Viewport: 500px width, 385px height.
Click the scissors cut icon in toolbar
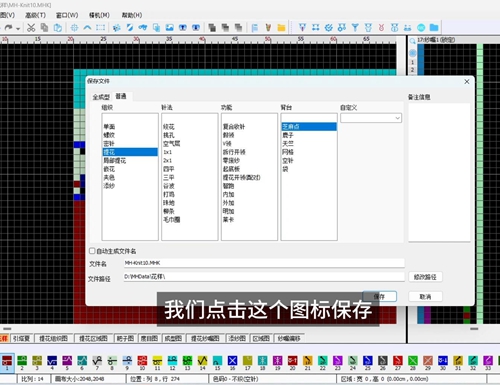[x=31, y=28]
